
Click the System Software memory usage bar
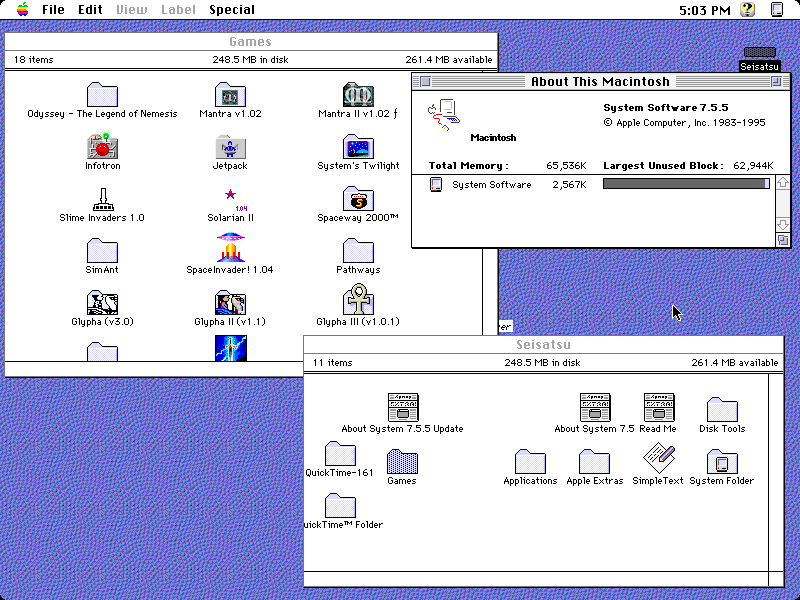coord(686,184)
